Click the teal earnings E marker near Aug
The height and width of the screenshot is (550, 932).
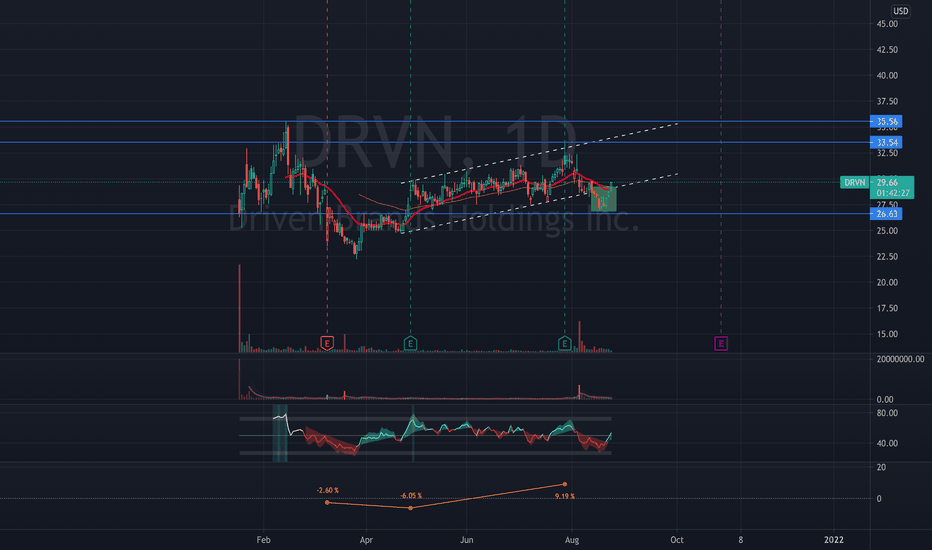point(565,343)
